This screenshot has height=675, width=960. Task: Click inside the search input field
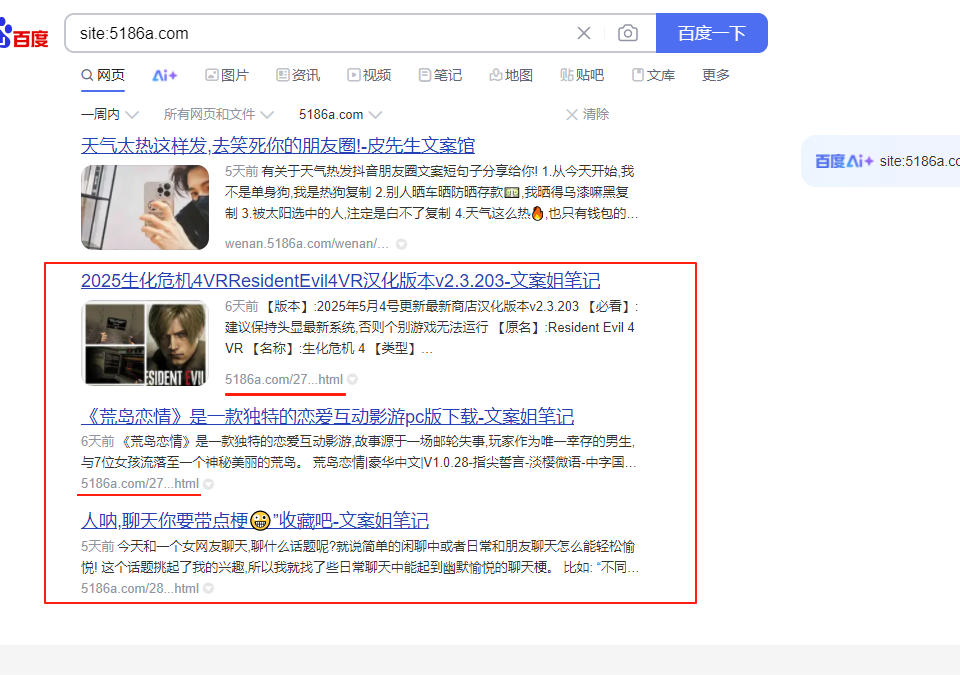(x=320, y=33)
